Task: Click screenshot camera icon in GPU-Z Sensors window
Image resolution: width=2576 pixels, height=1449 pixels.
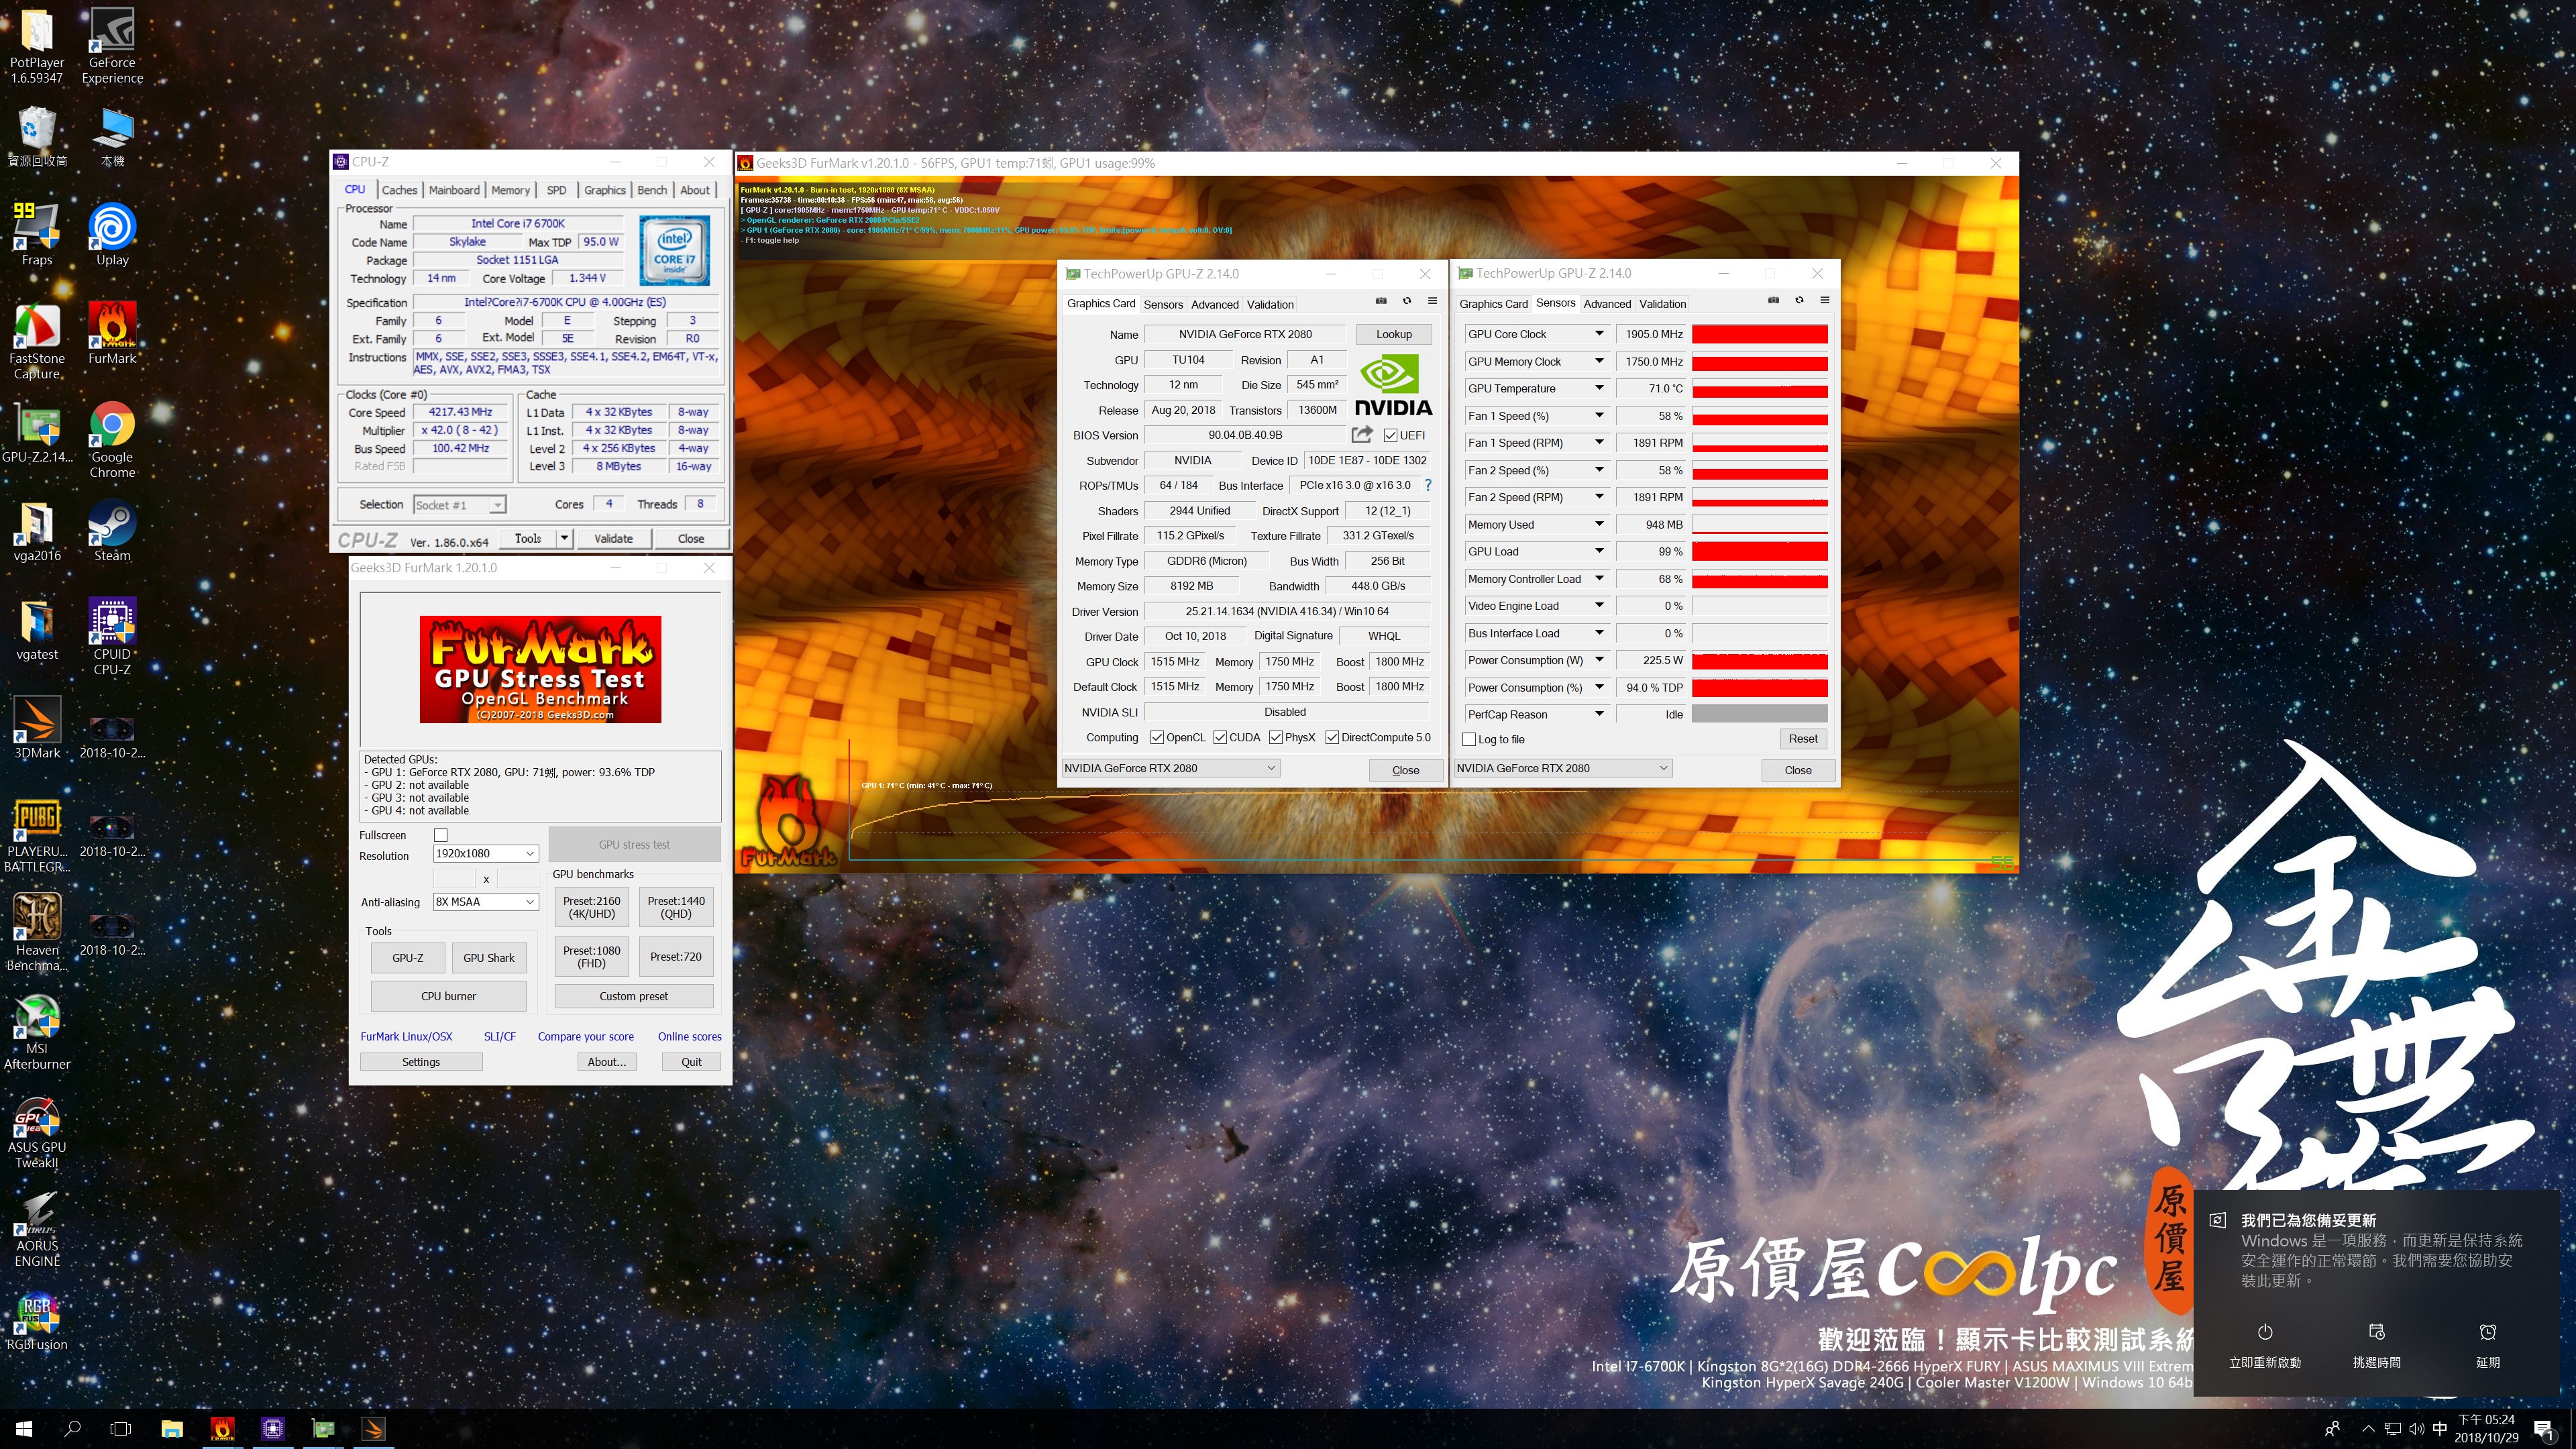Action: pos(1773,300)
